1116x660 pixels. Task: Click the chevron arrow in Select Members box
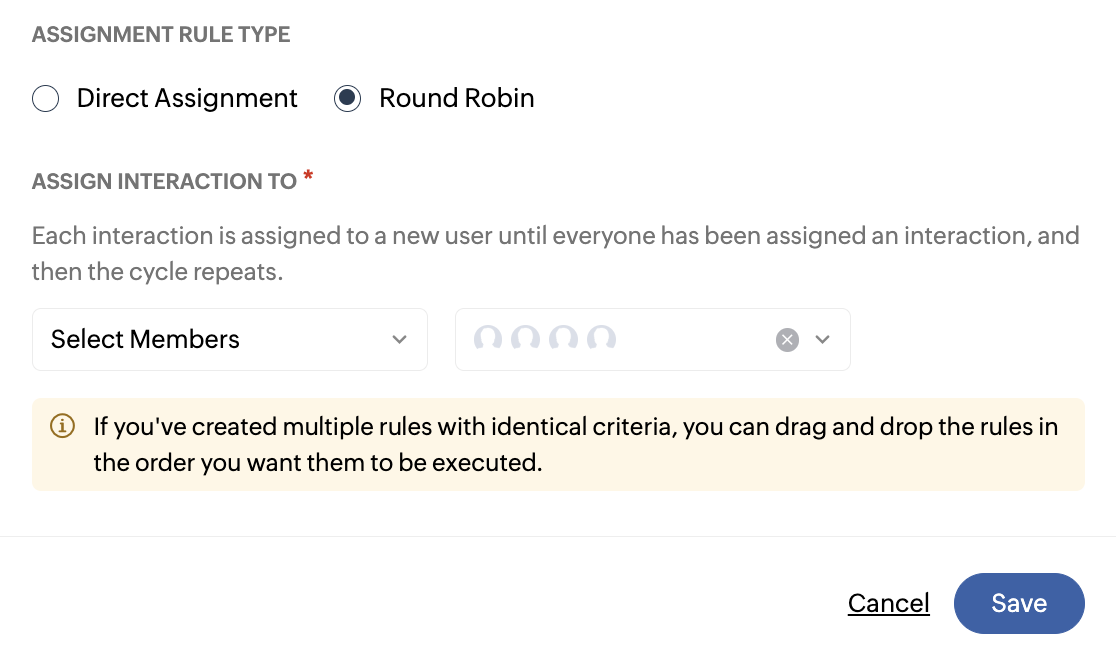click(400, 340)
